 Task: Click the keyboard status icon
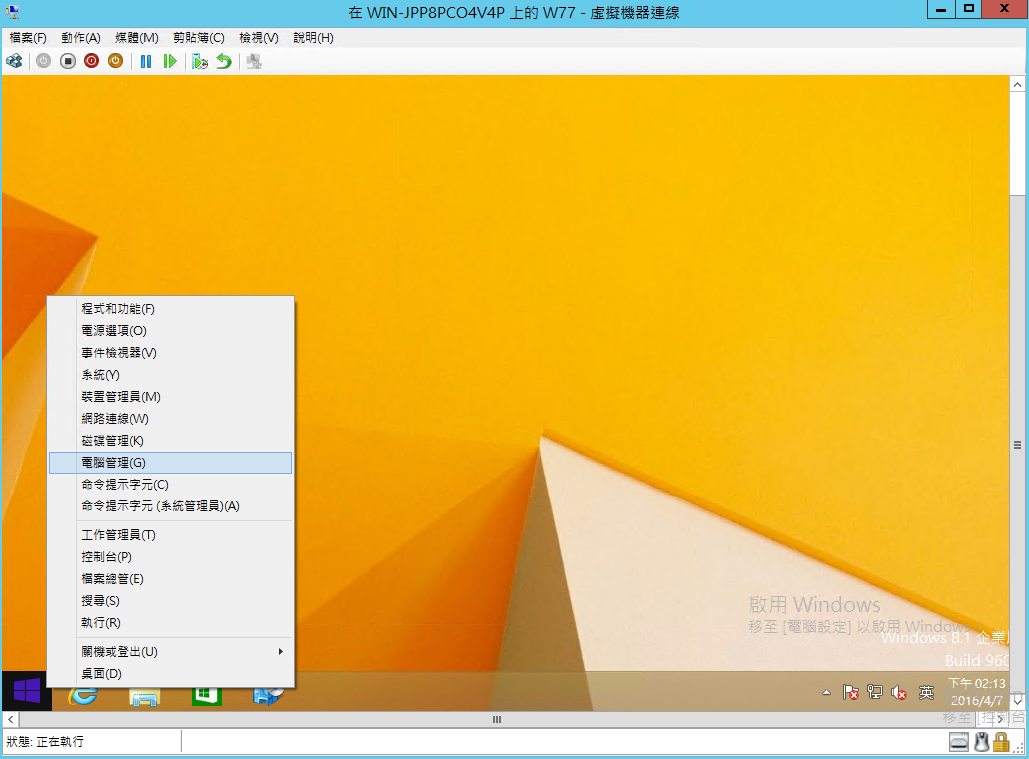click(959, 742)
